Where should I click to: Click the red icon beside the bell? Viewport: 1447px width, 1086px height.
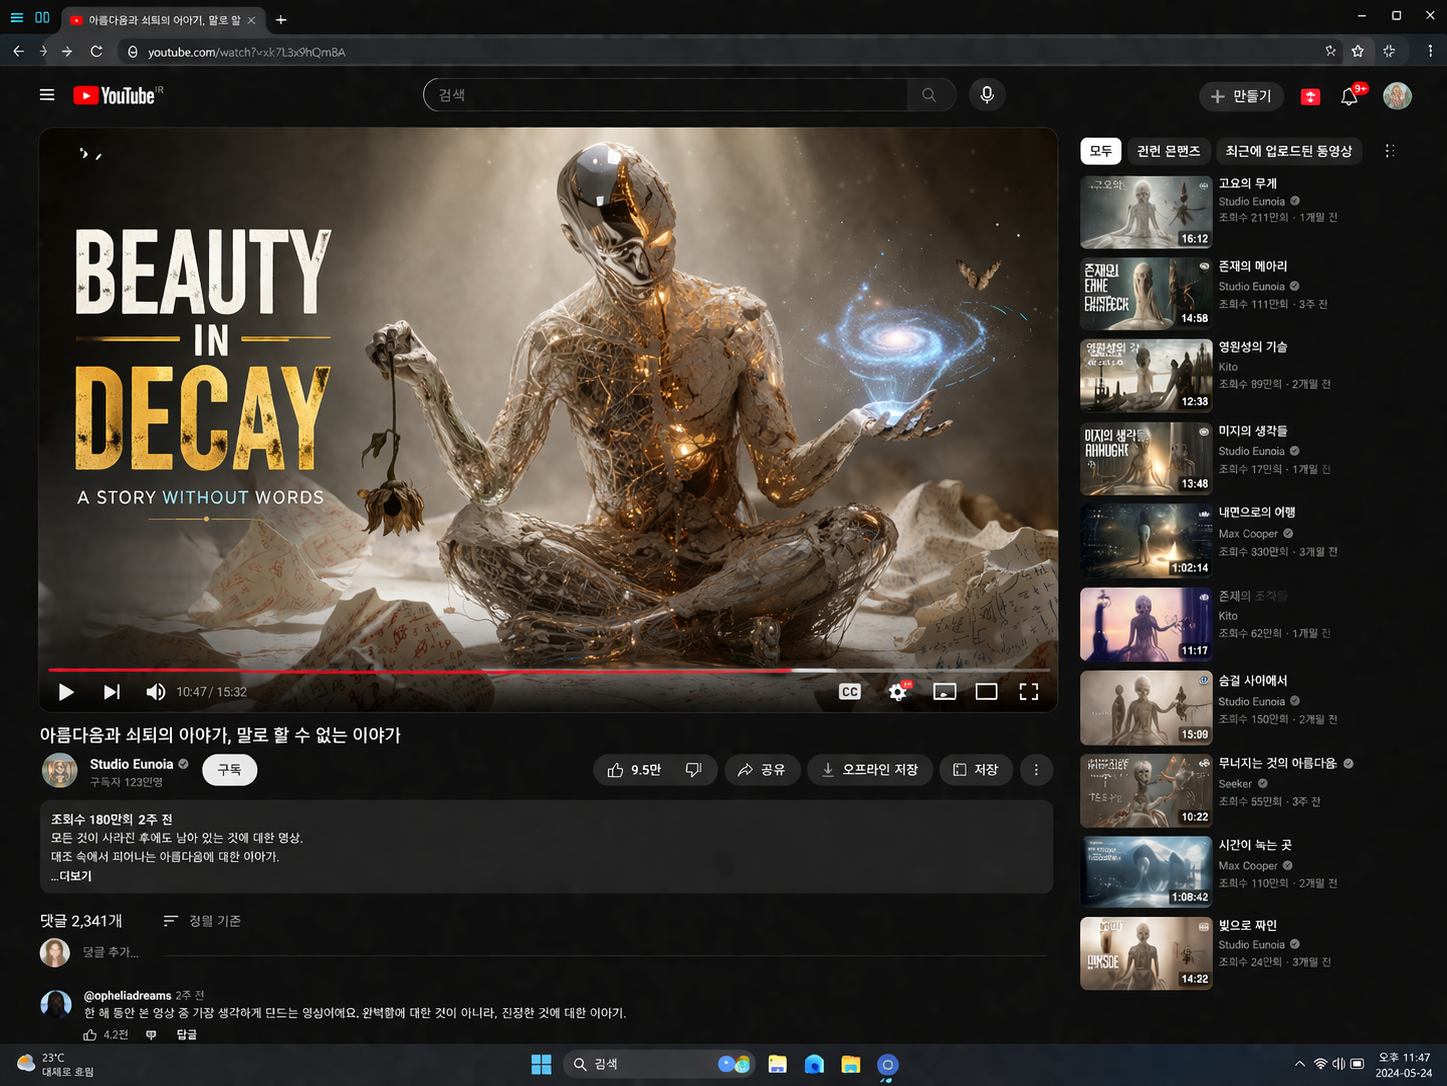1310,96
